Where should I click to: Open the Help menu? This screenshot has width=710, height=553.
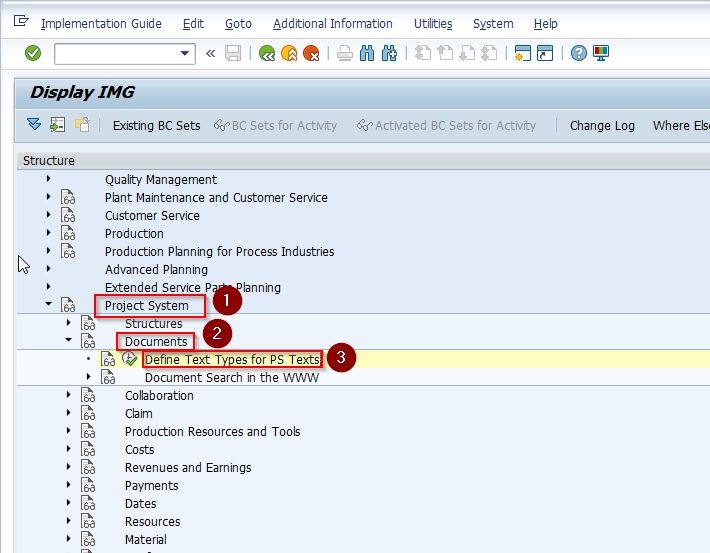tap(546, 24)
